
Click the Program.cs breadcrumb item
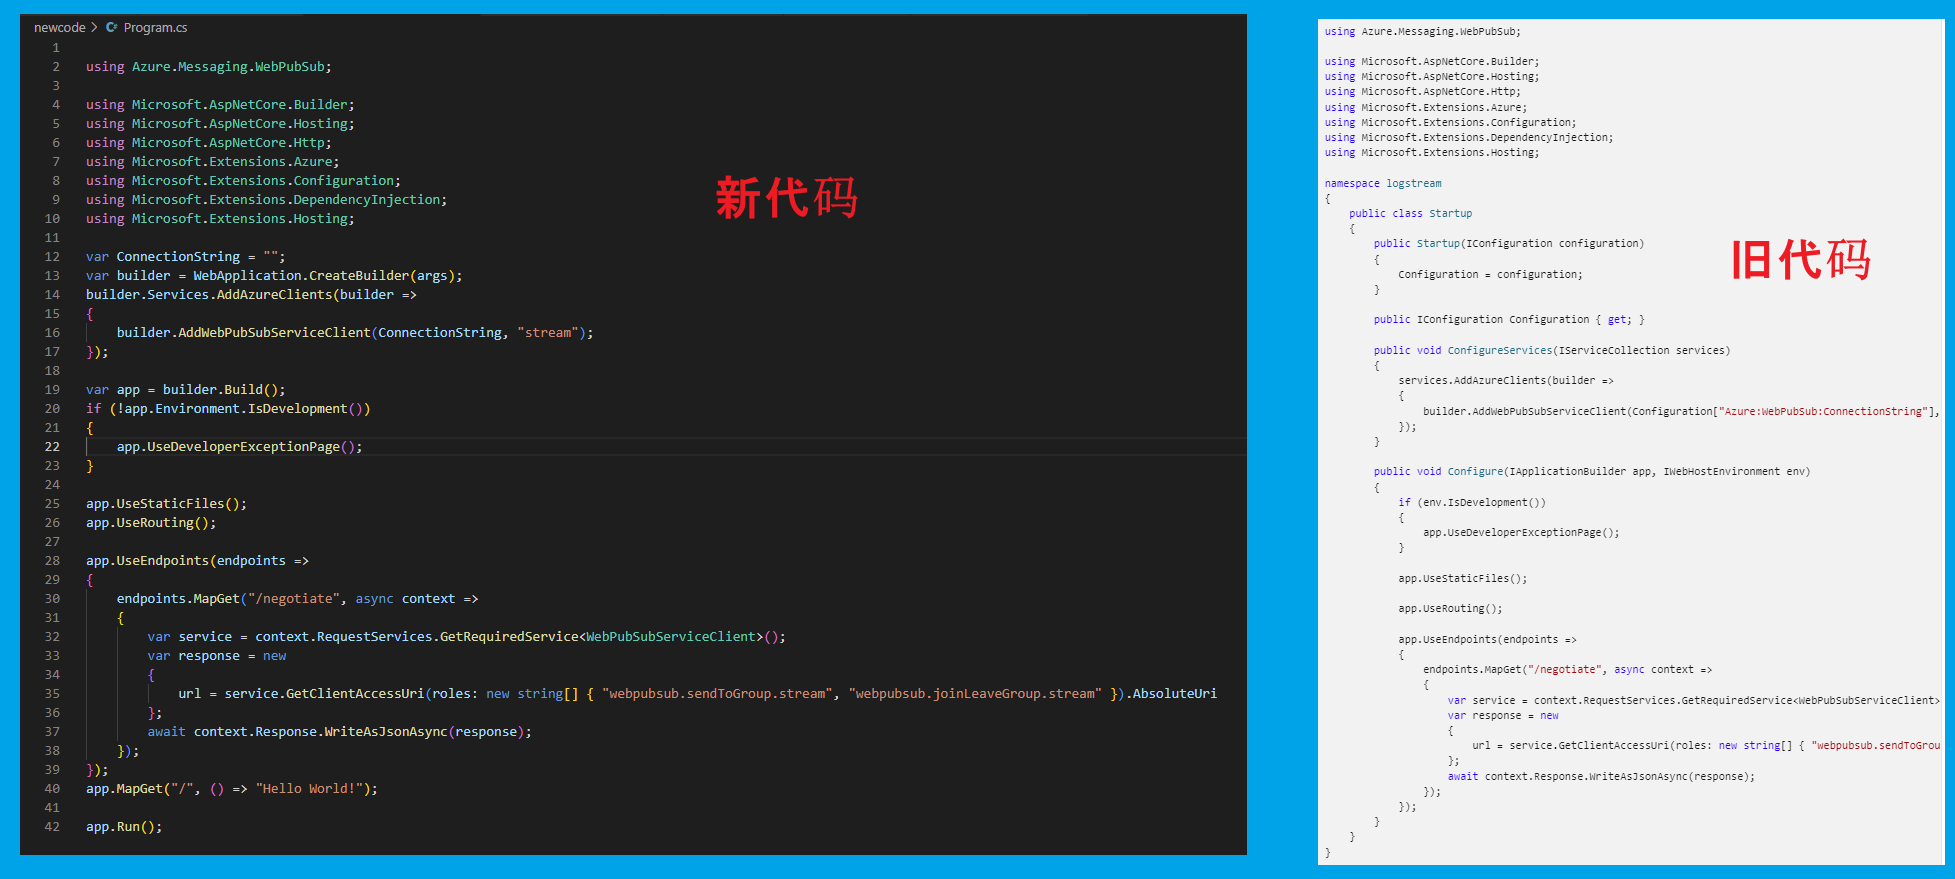155,28
